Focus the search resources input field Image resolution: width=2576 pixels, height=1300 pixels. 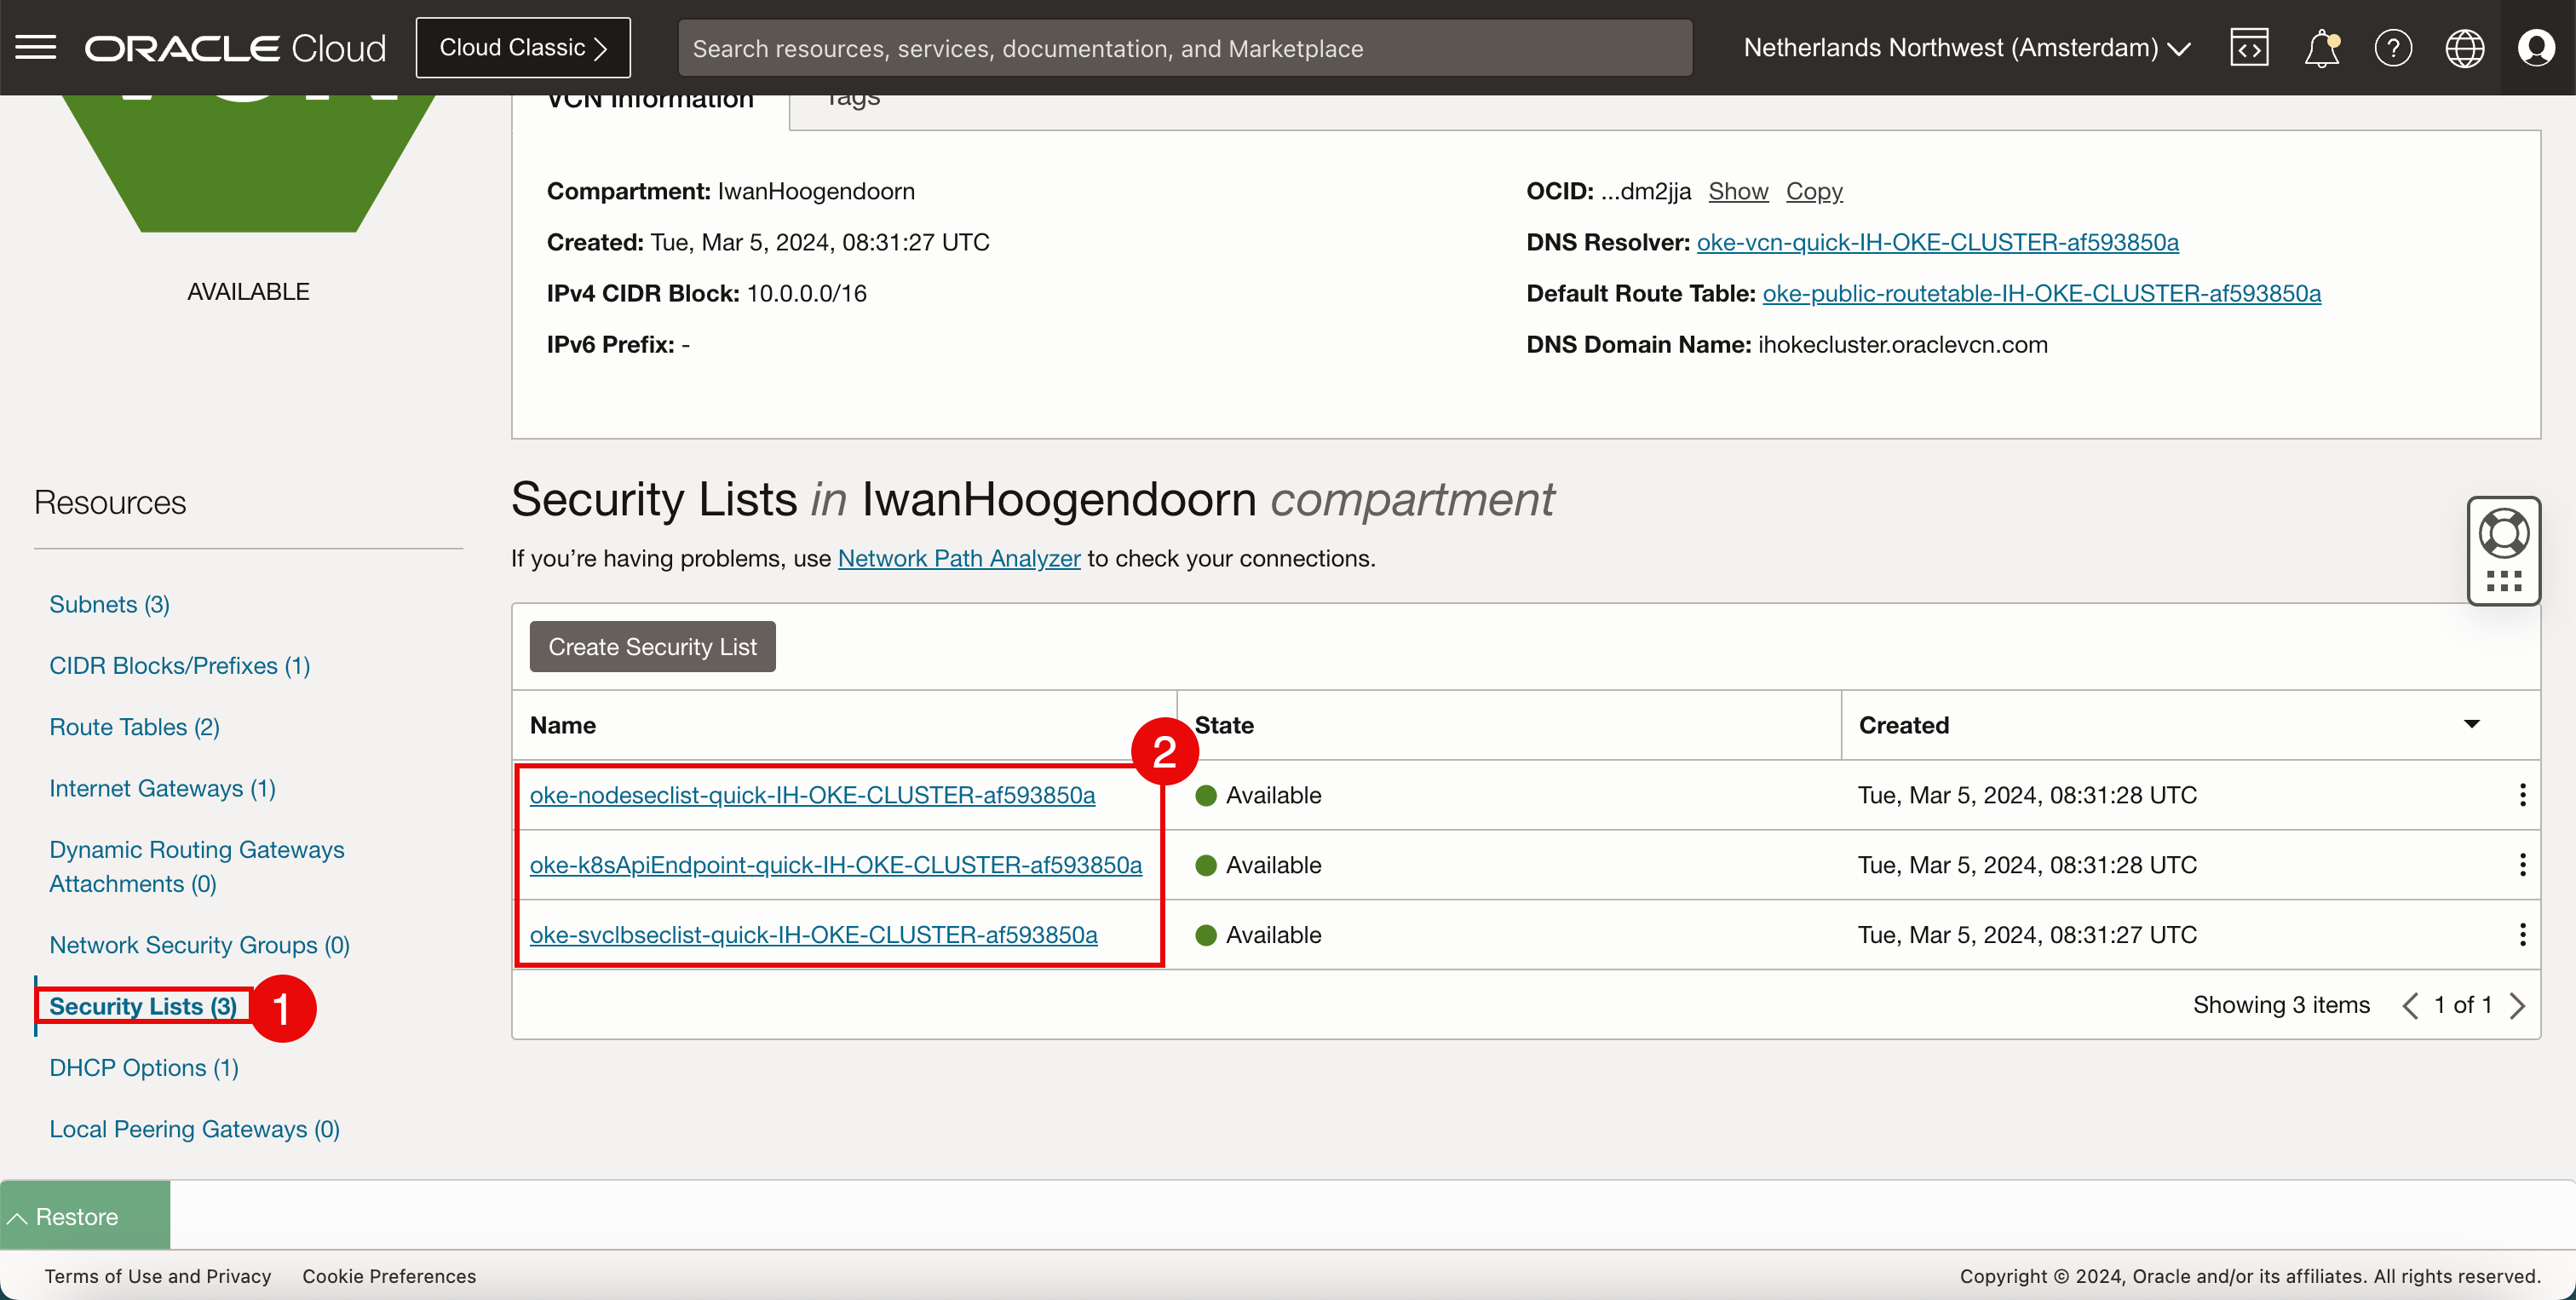point(1184,48)
